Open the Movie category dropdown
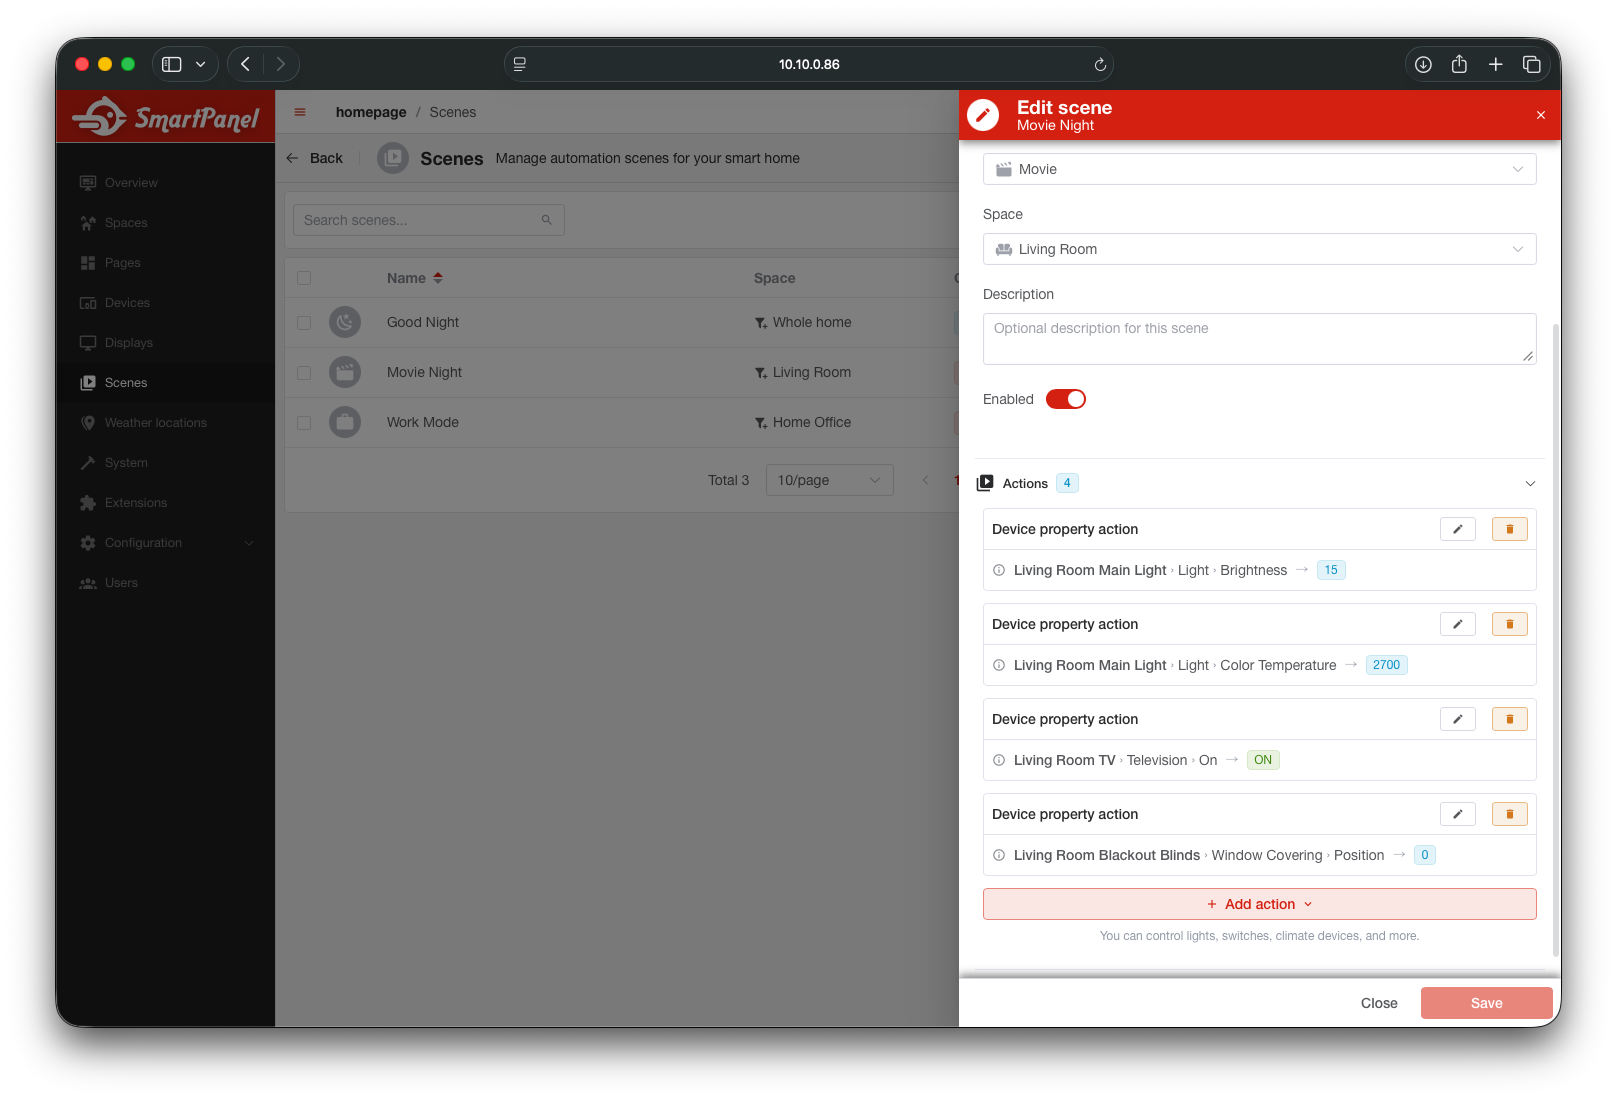Image resolution: width=1617 pixels, height=1101 pixels. tap(1259, 169)
